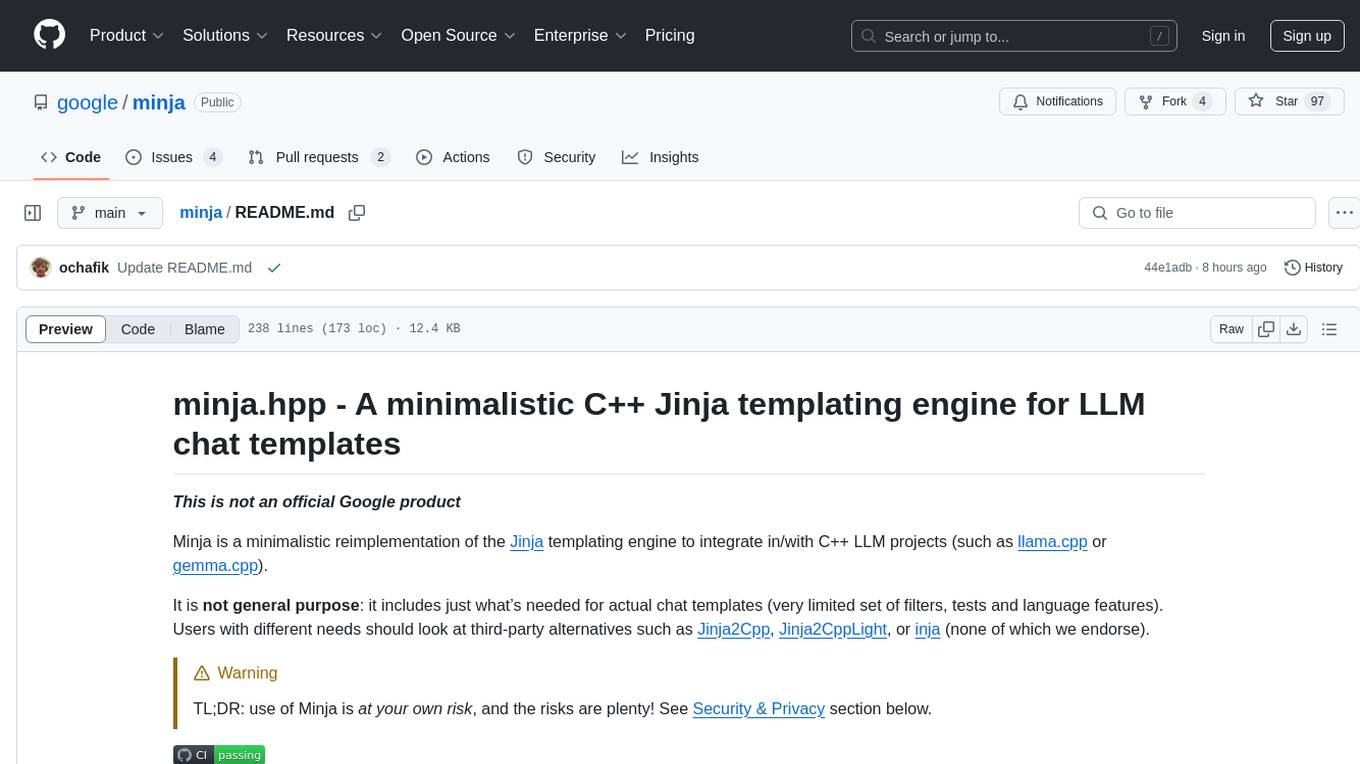The image size is (1360, 764).
Task: Open the Security tab
Action: click(x=556, y=157)
